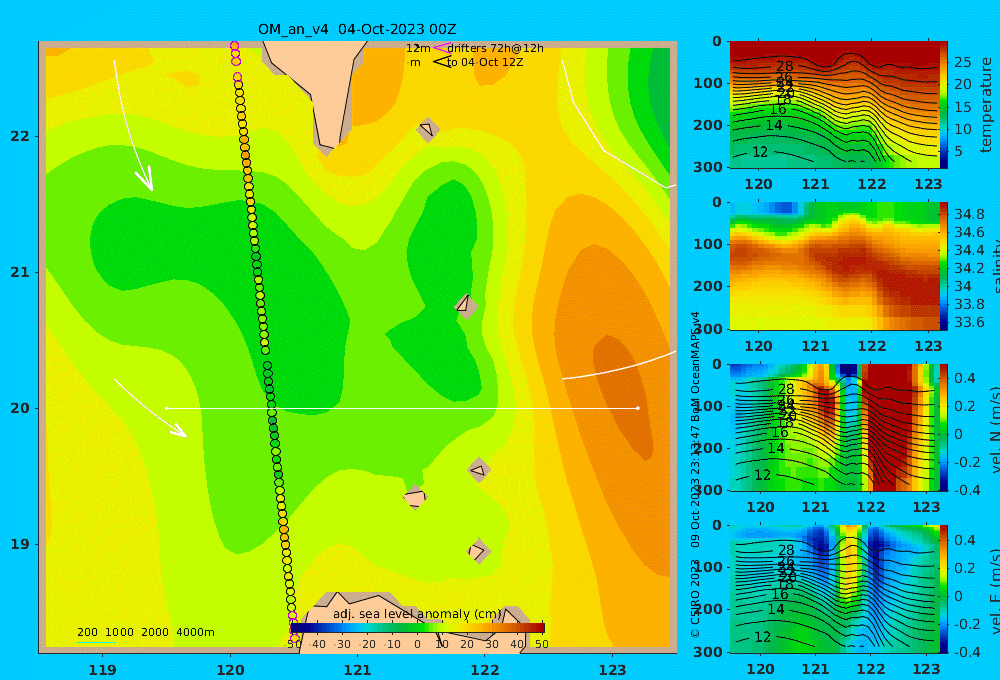Click the topmost magenta drifter circle on the track
The image size is (1000, 680).
(x=234, y=46)
